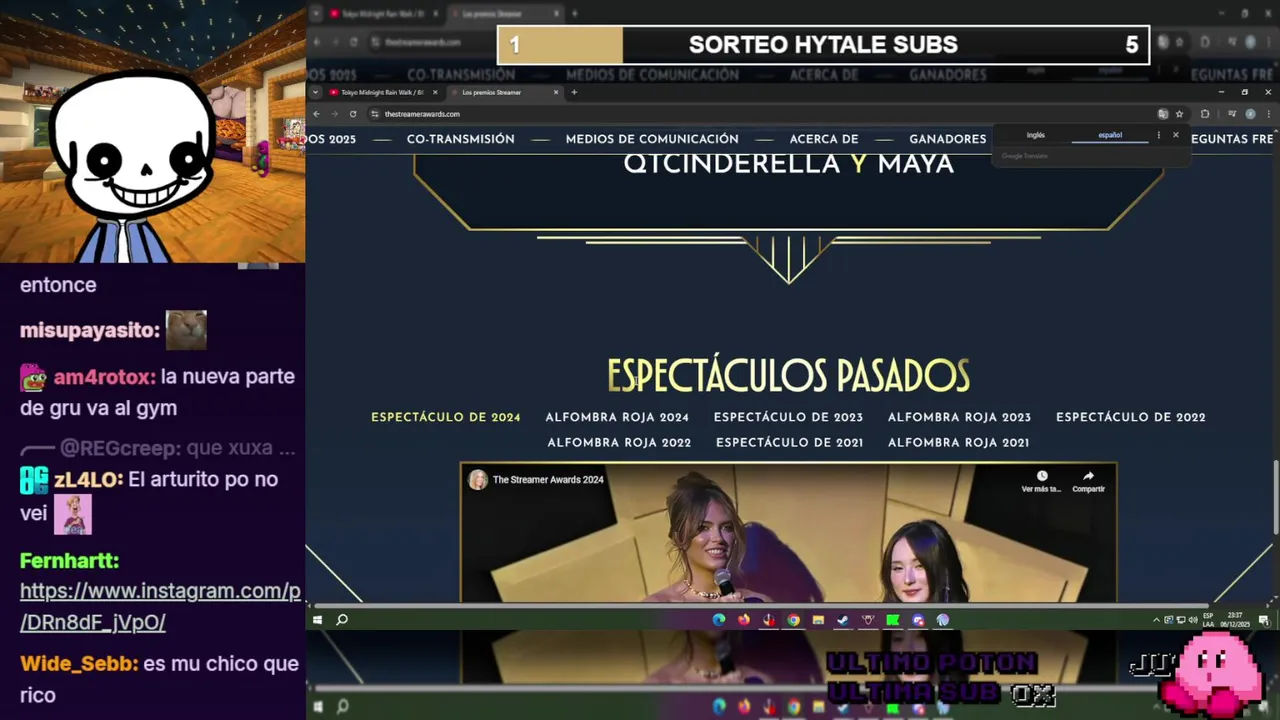Image resolution: width=1280 pixels, height=720 pixels.
Task: Switch to the Tokyo Midnight Rain Walk tab
Action: pos(384,92)
